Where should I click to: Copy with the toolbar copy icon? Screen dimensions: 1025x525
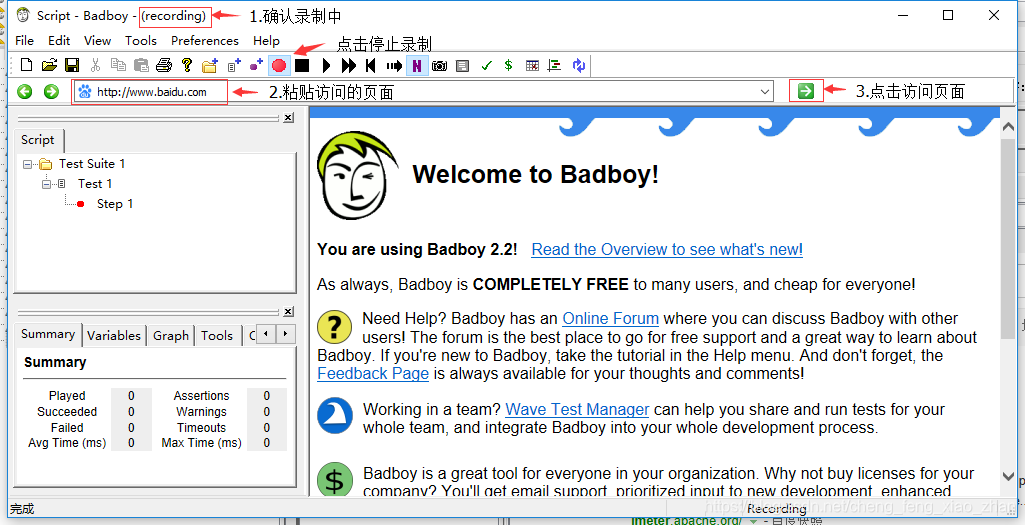(118, 65)
